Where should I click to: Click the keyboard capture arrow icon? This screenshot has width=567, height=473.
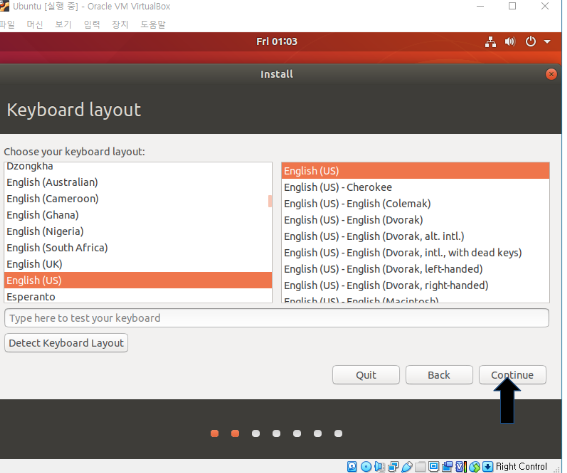(488, 466)
